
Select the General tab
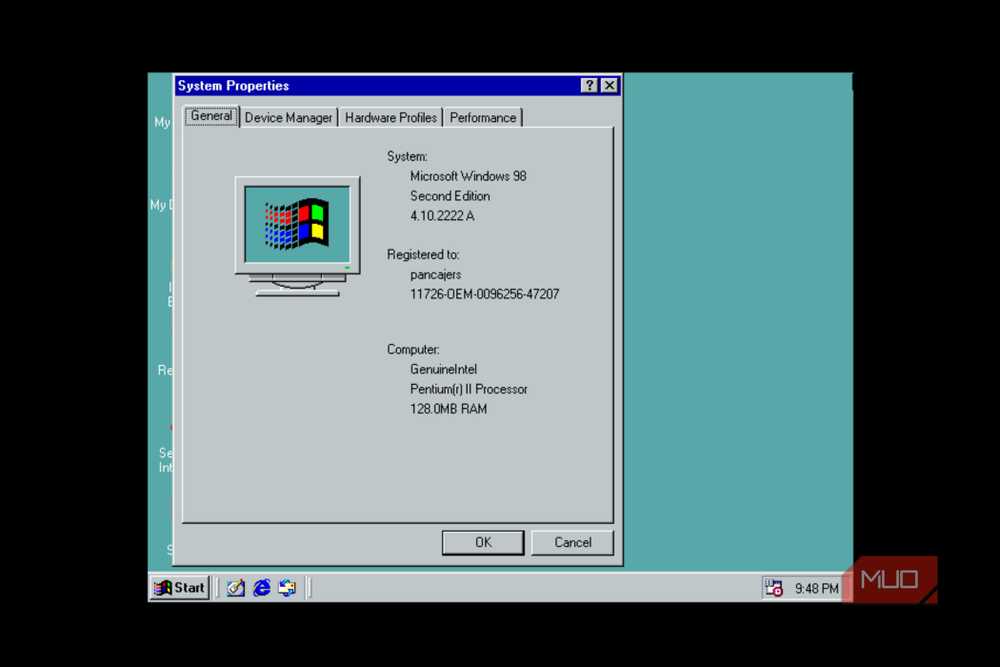pyautogui.click(x=210, y=116)
